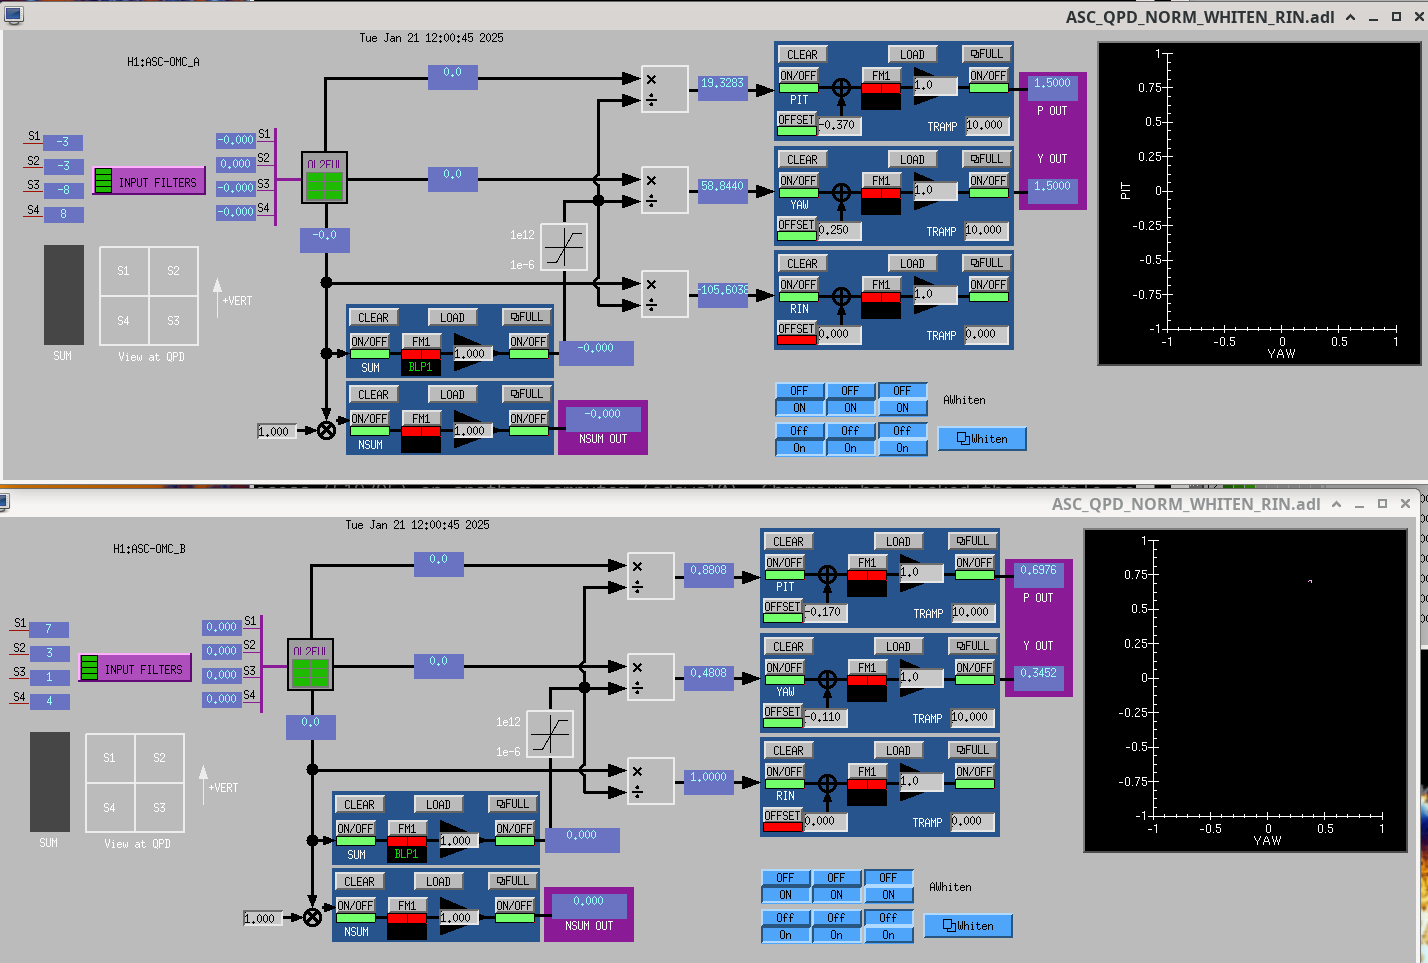Toggle FM1 in the OMC_A NSUM filter
This screenshot has width=1428, height=963.
[x=421, y=424]
